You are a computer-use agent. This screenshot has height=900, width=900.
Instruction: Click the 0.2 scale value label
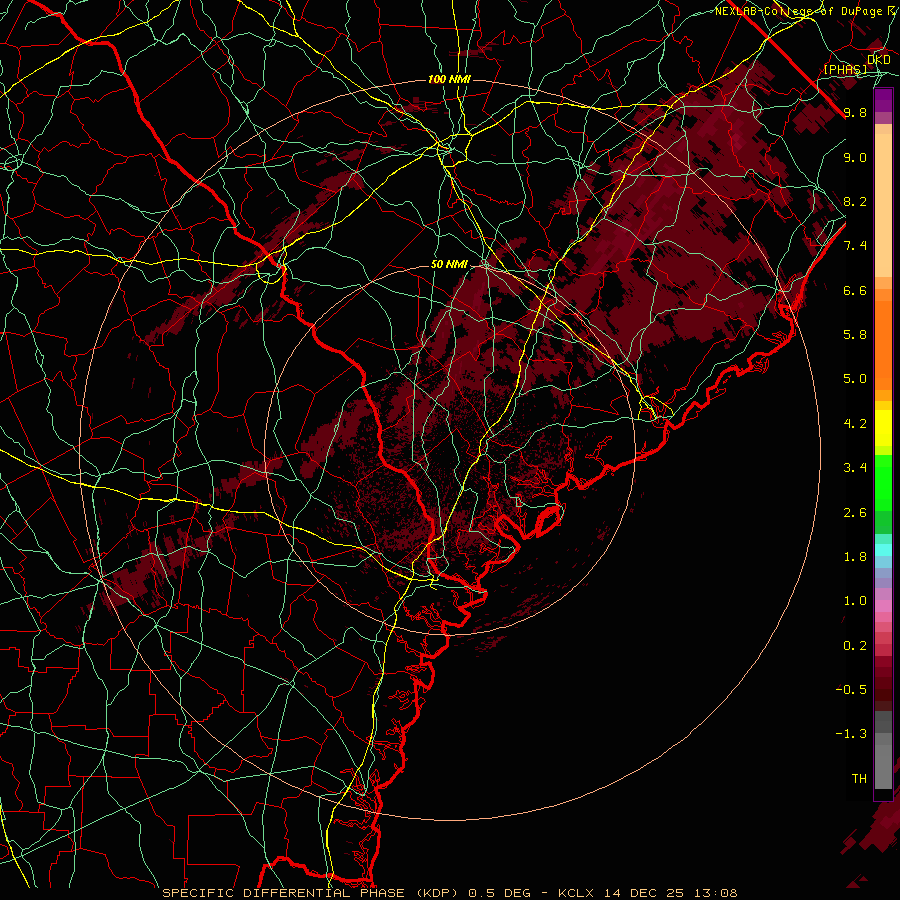(x=855, y=646)
